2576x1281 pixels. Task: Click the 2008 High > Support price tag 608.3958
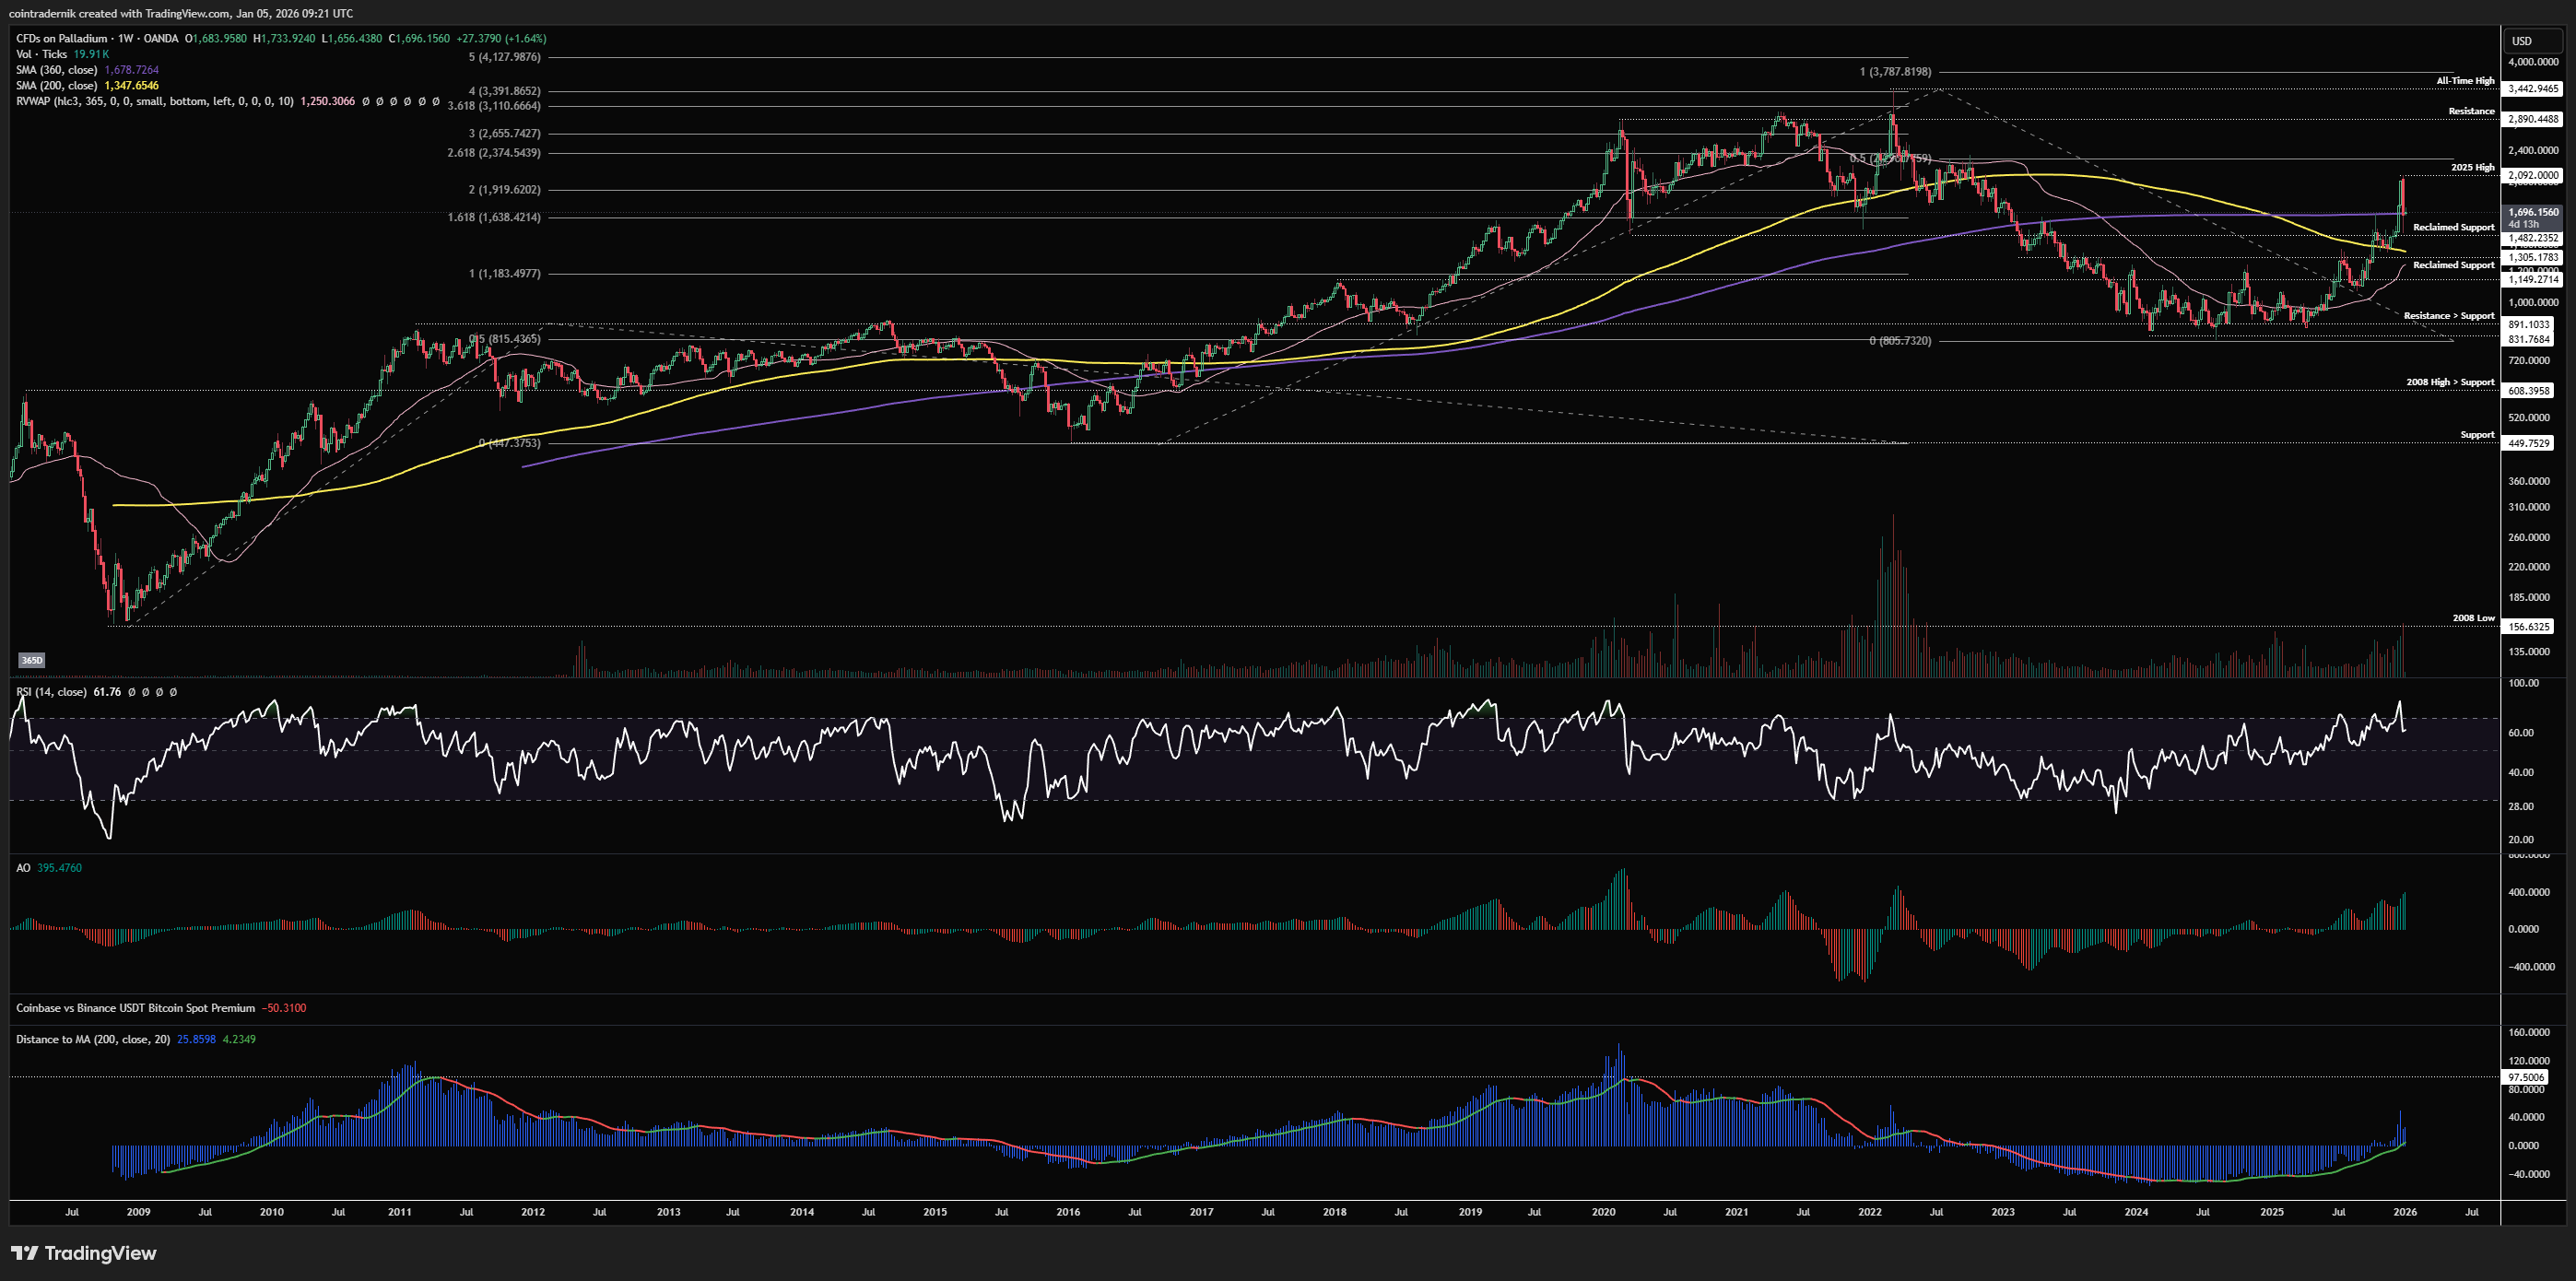click(x=2528, y=391)
